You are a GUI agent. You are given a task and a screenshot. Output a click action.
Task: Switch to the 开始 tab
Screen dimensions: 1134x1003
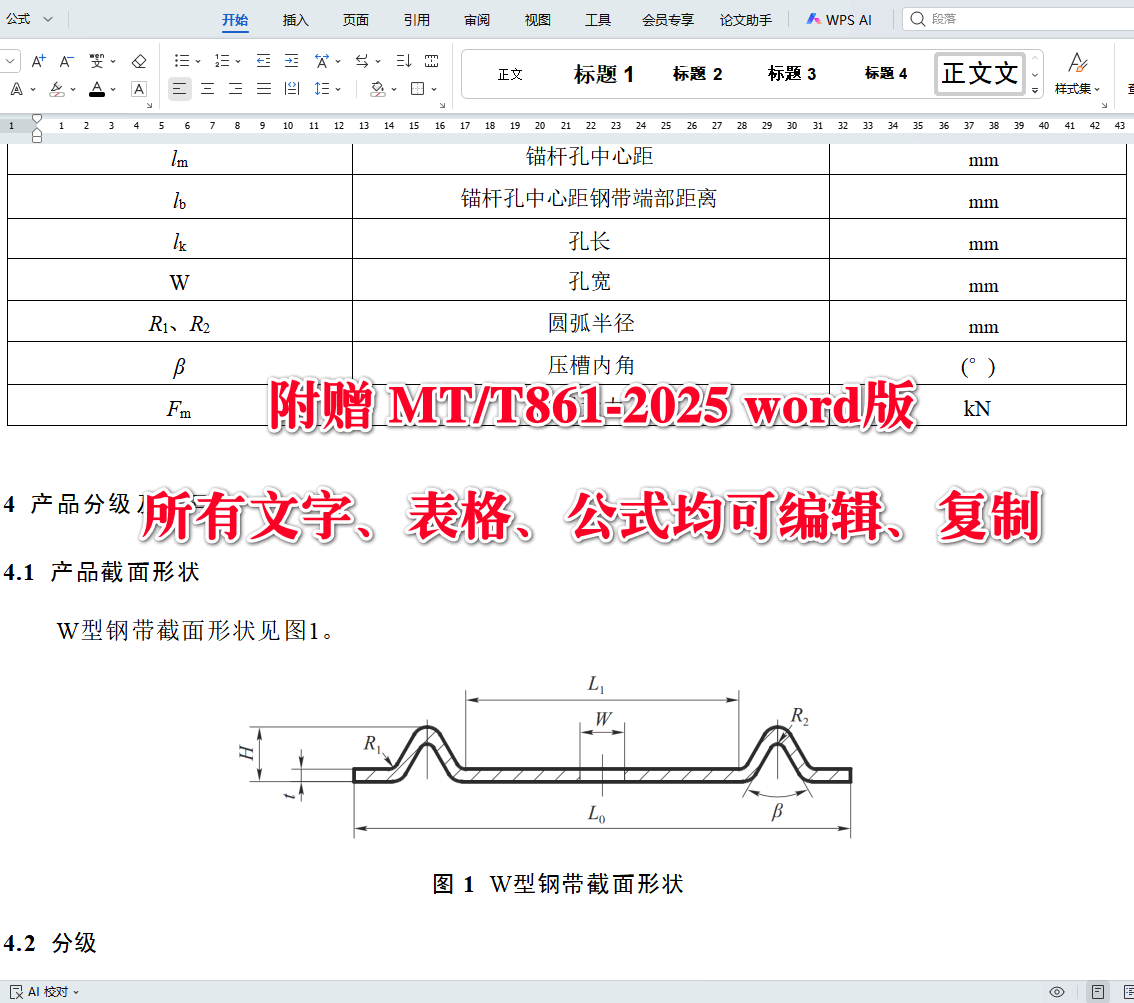235,20
